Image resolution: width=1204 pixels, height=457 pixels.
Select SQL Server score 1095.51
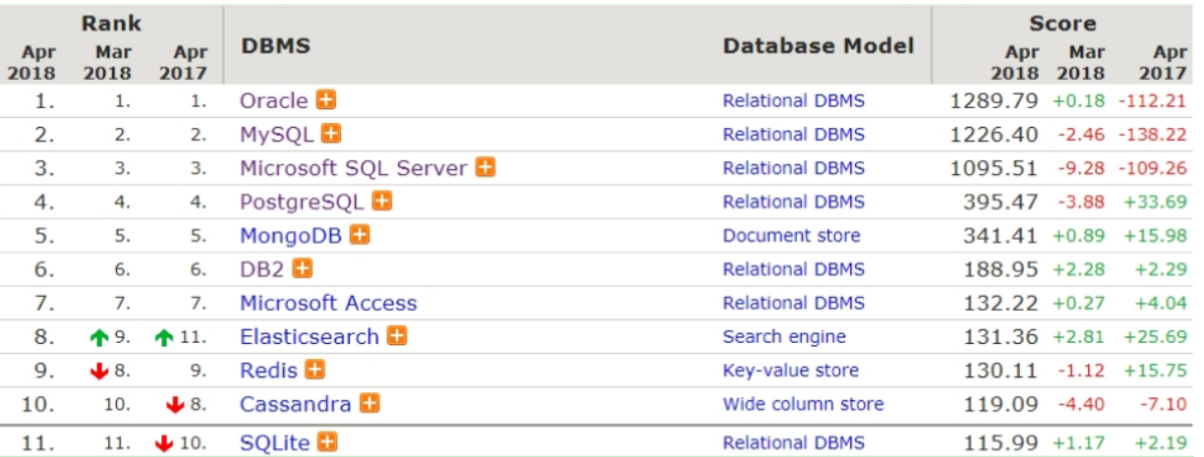tap(994, 168)
